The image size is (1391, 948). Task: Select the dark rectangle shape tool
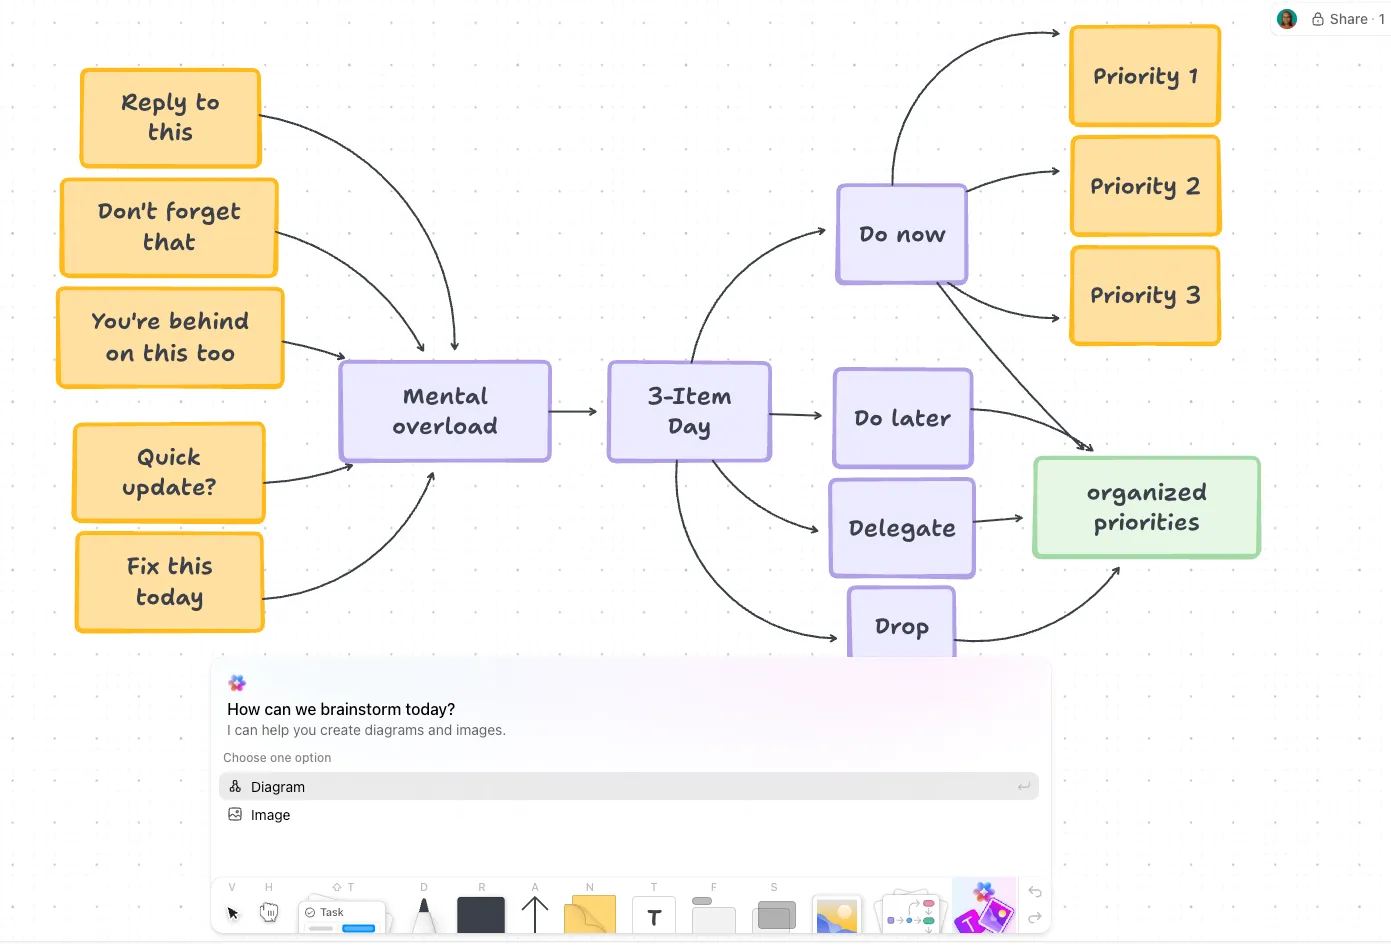[481, 914]
